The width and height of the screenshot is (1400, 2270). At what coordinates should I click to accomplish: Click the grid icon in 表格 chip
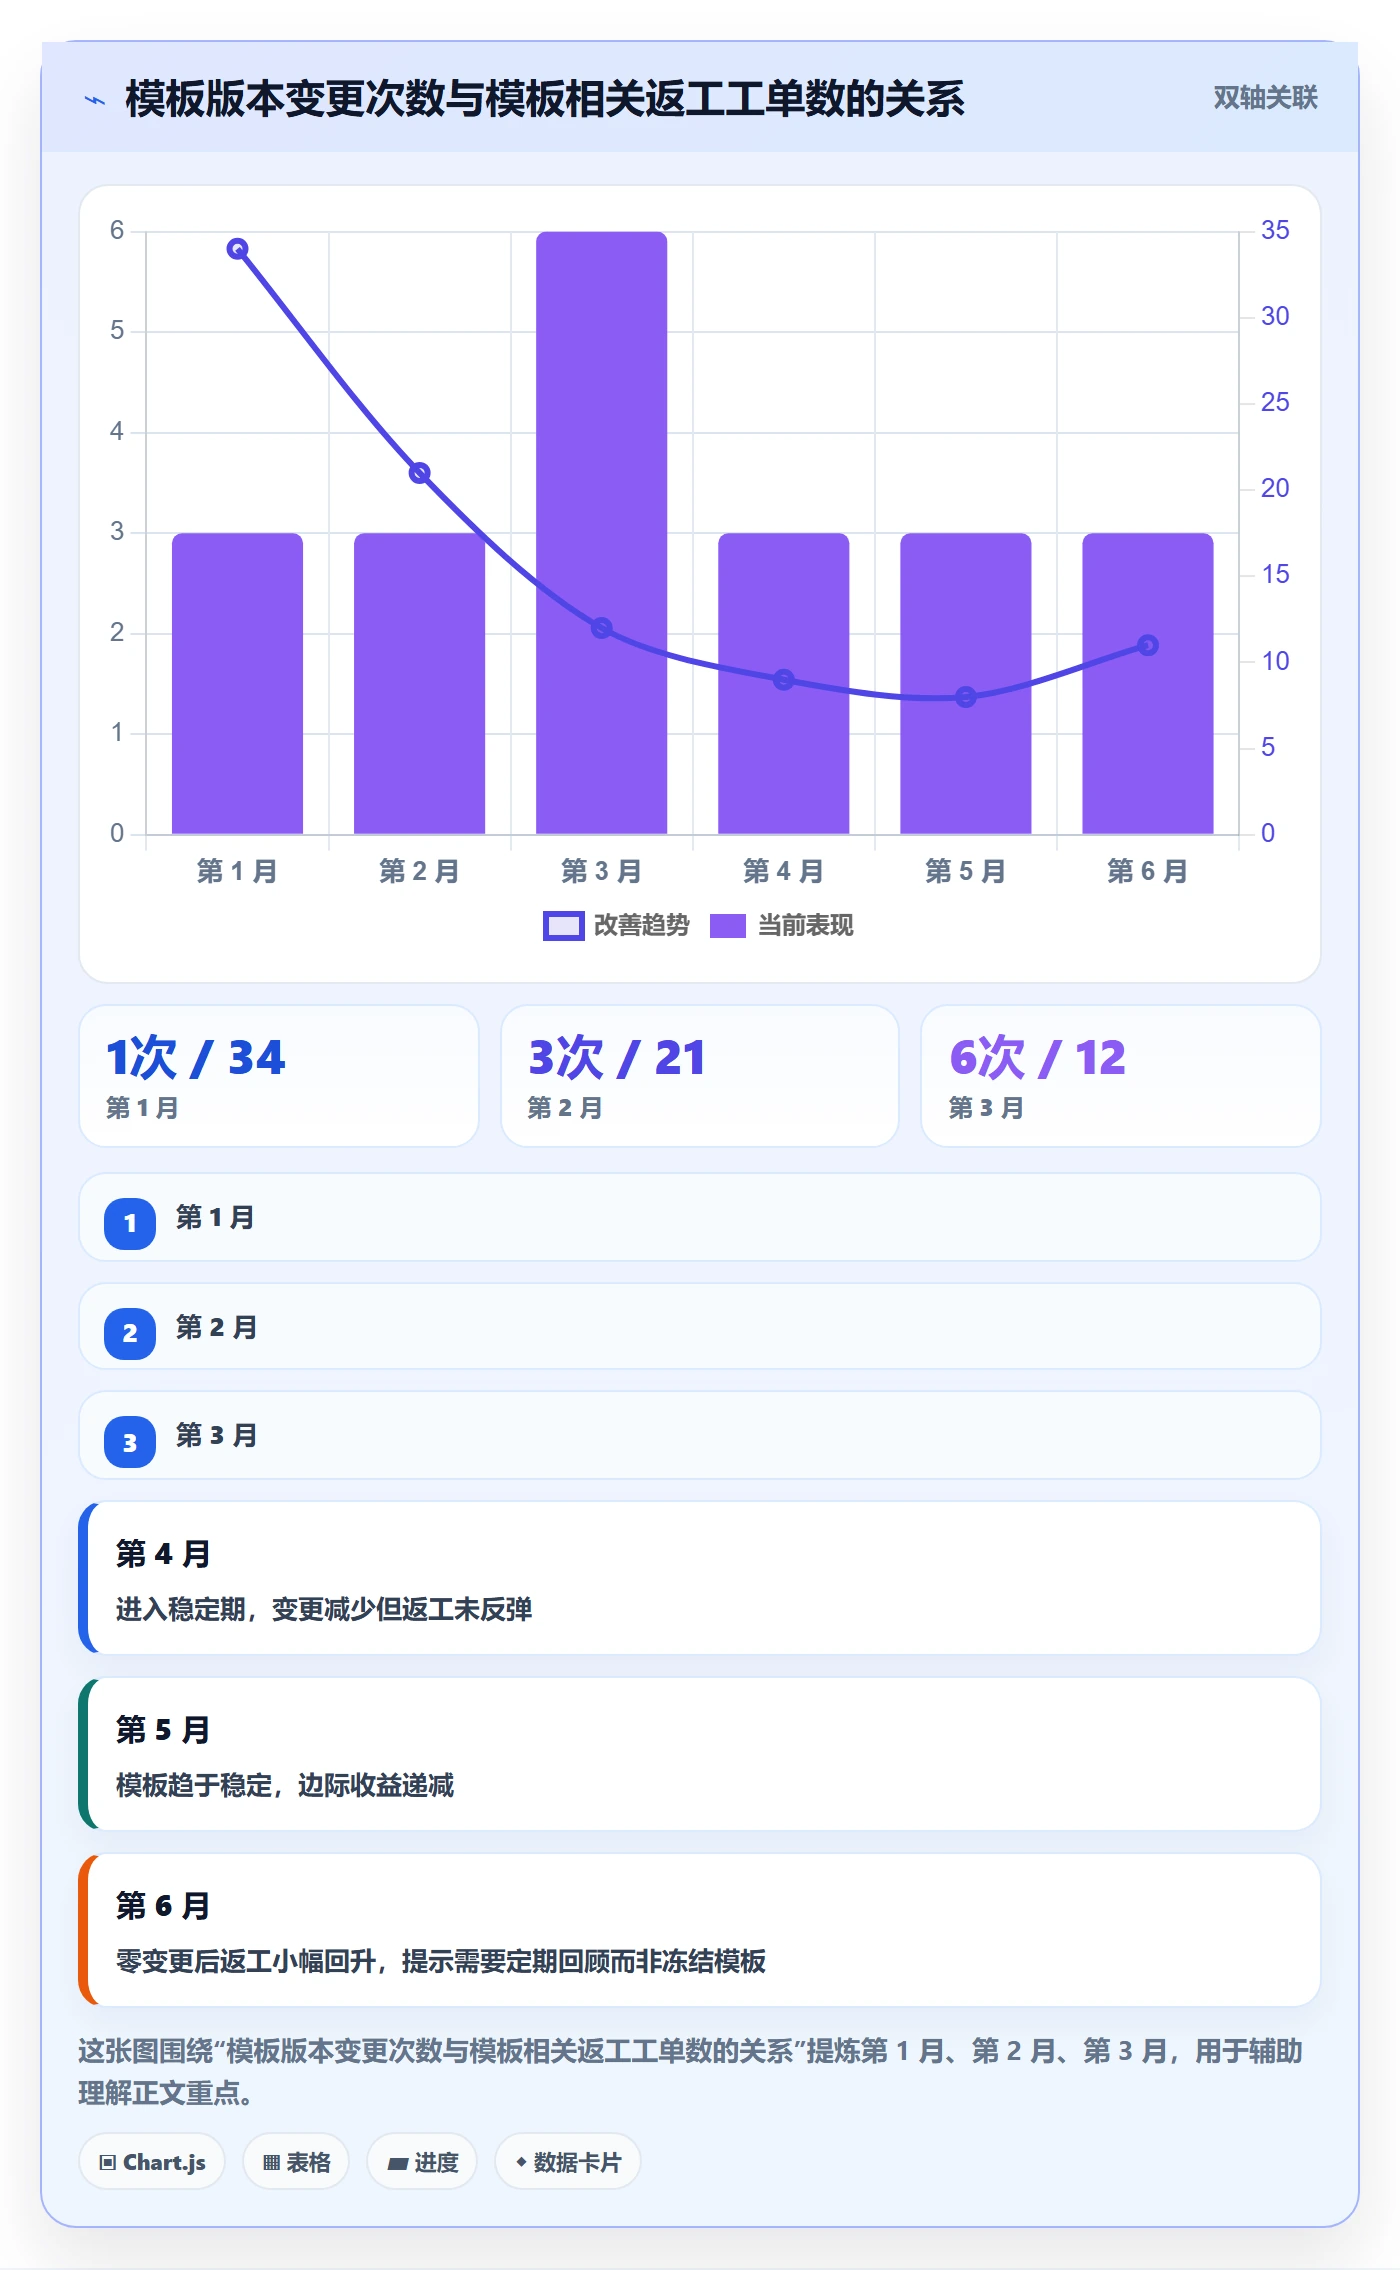(x=271, y=2163)
